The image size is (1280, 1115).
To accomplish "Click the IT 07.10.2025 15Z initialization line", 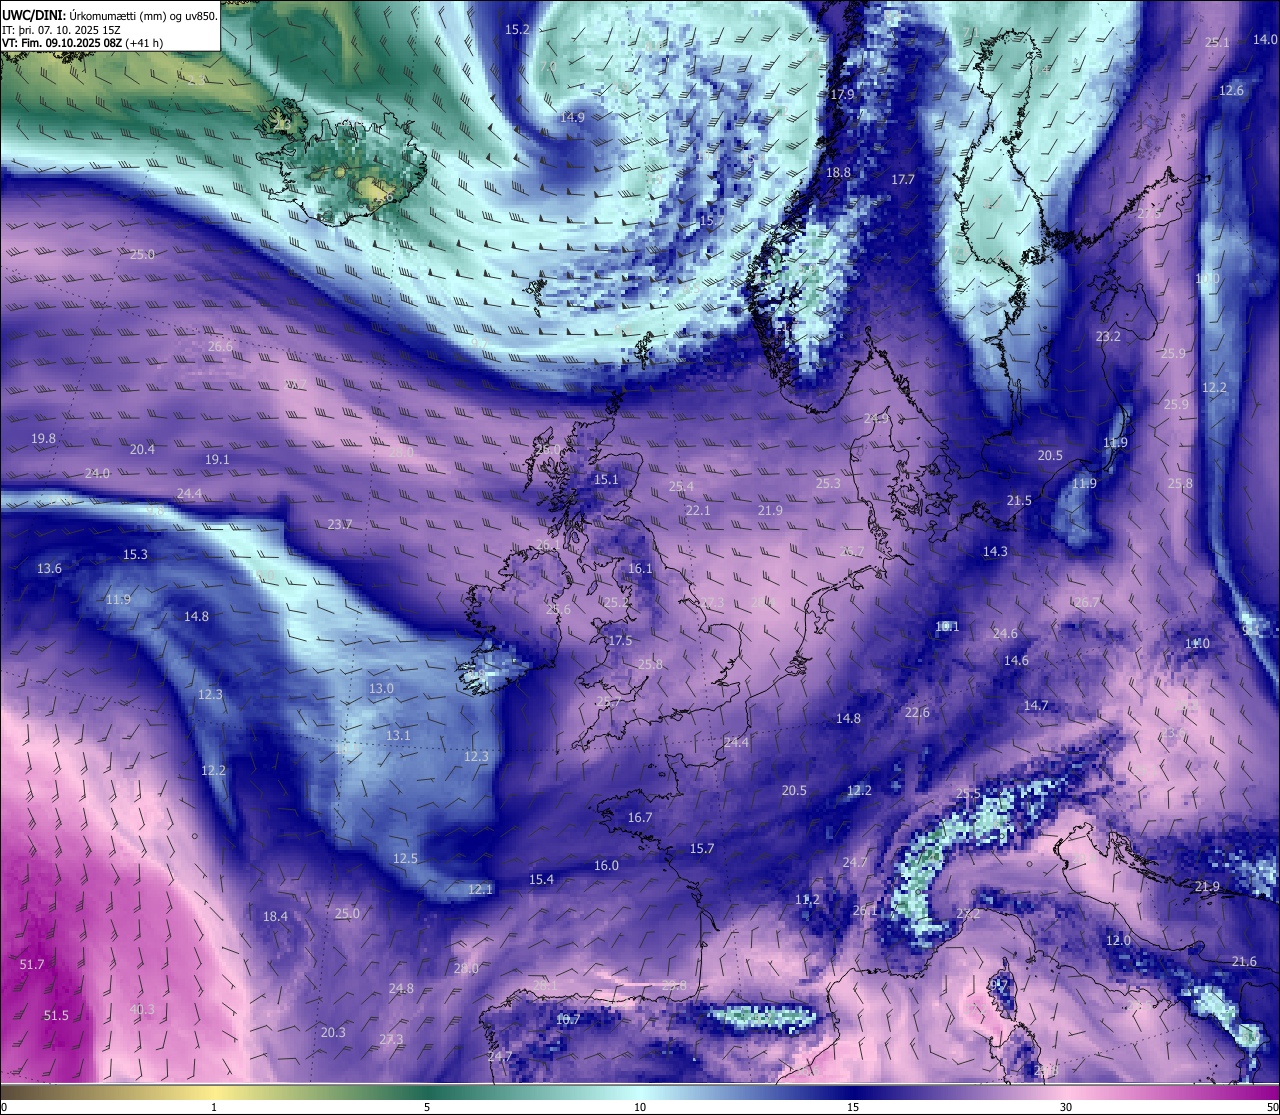I will (x=61, y=30).
